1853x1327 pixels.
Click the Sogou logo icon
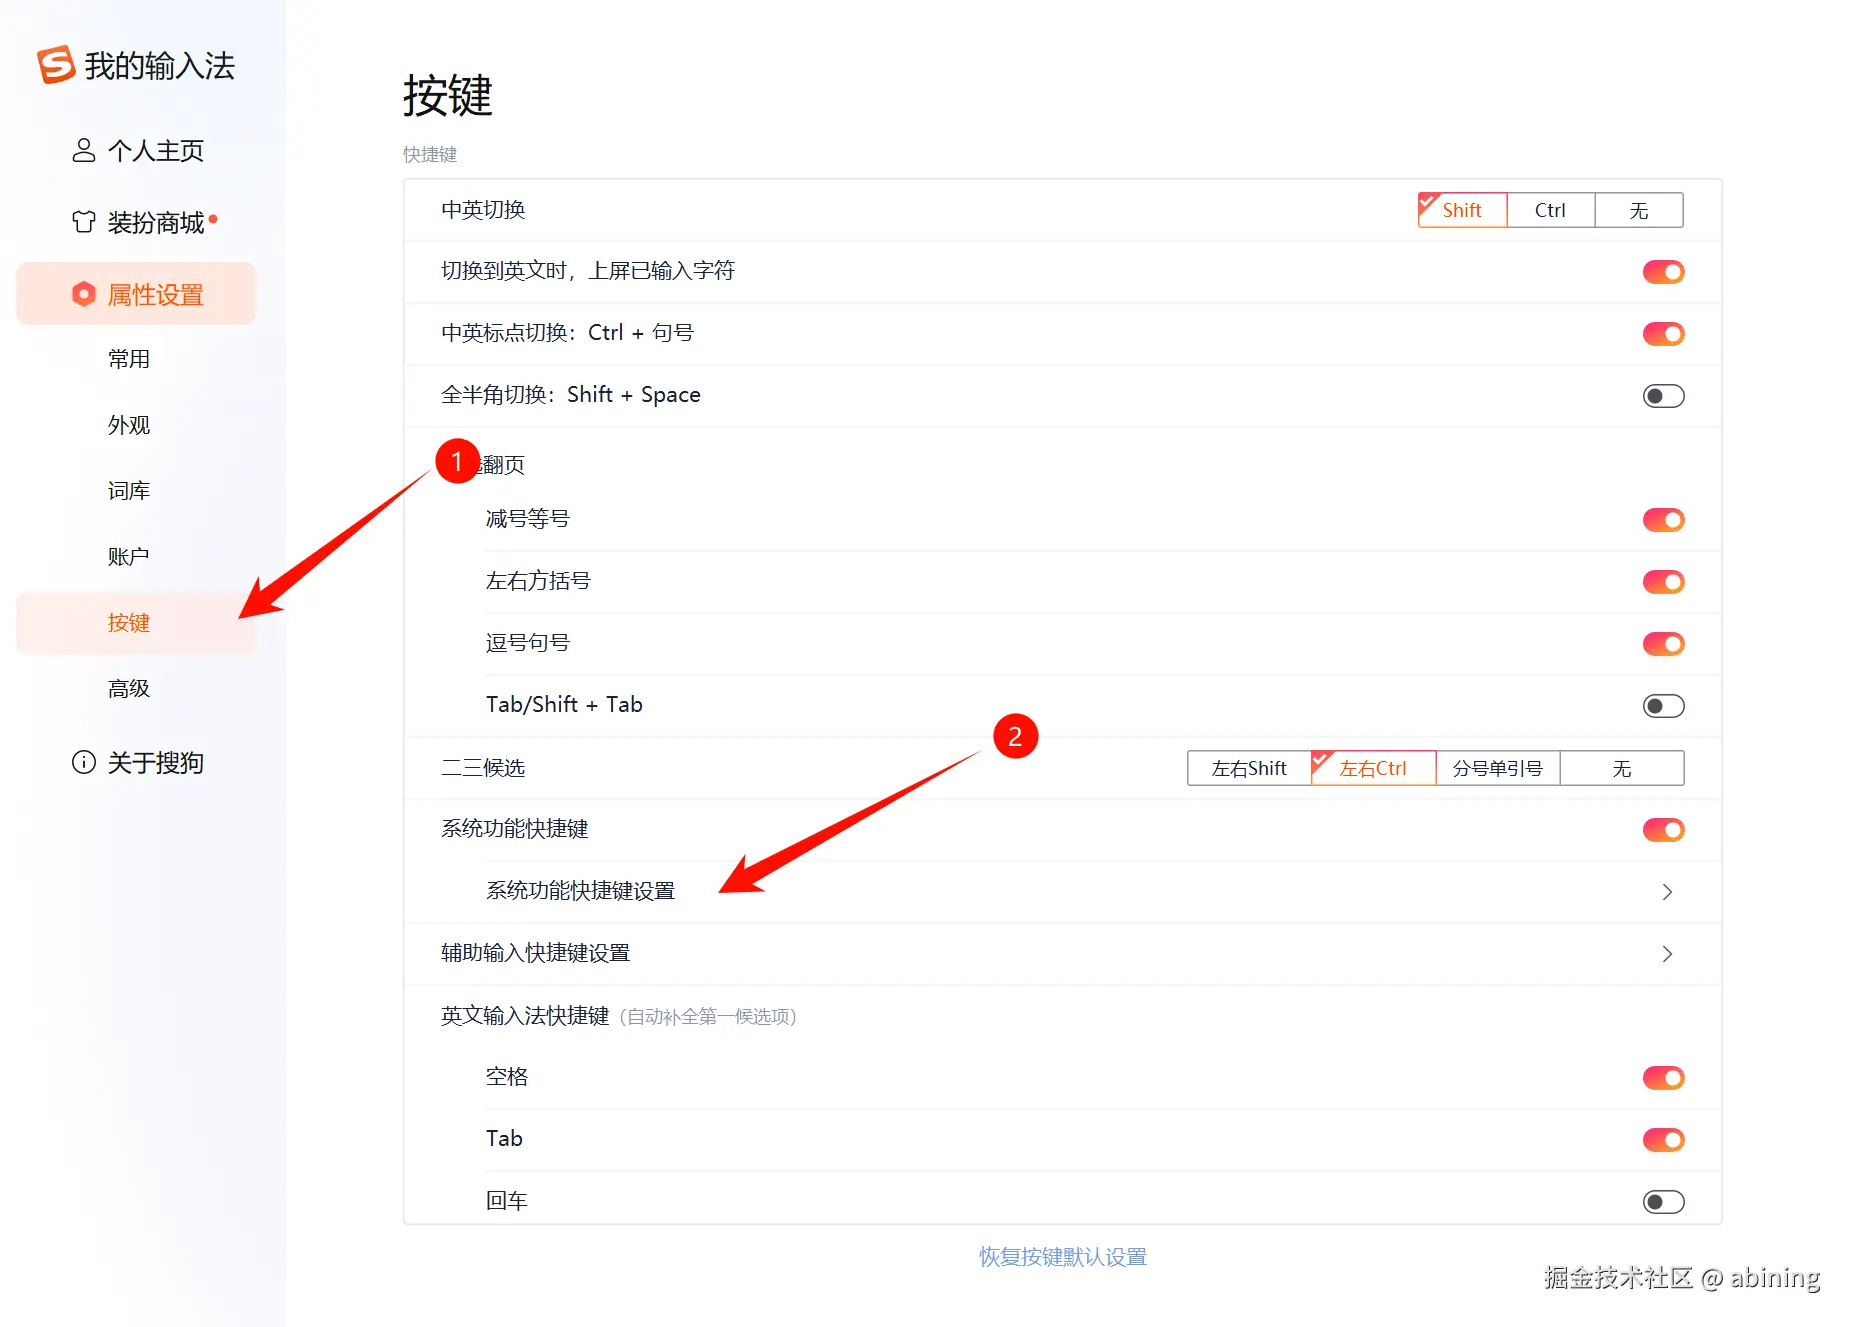(x=56, y=65)
